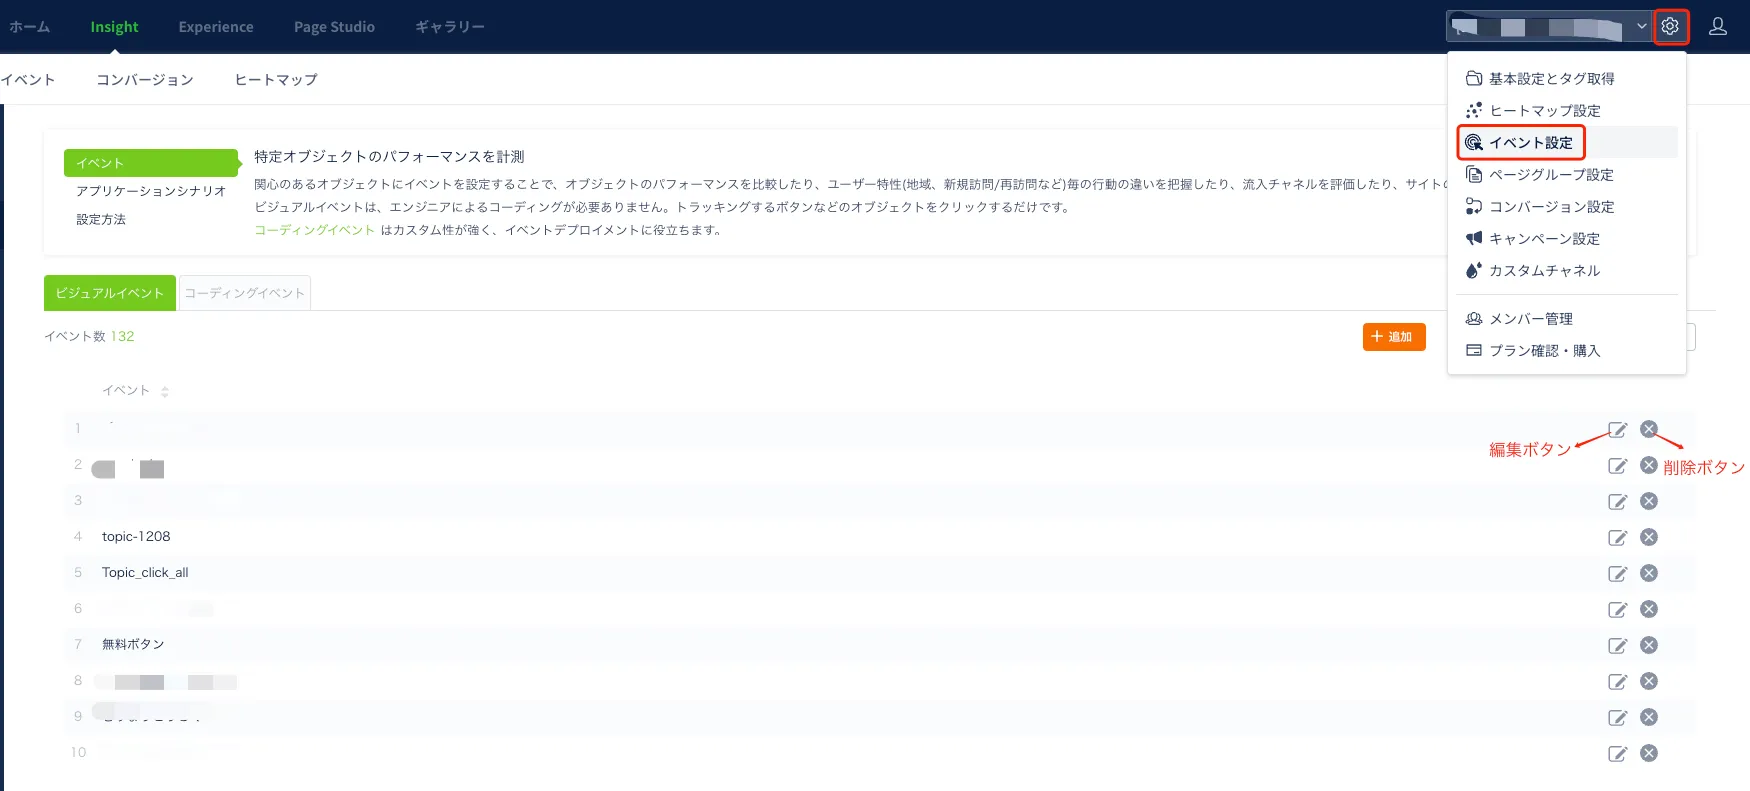Screen dimensions: 1750x791
Task: Follow the green コーディングイベント link
Action: tap(314, 230)
